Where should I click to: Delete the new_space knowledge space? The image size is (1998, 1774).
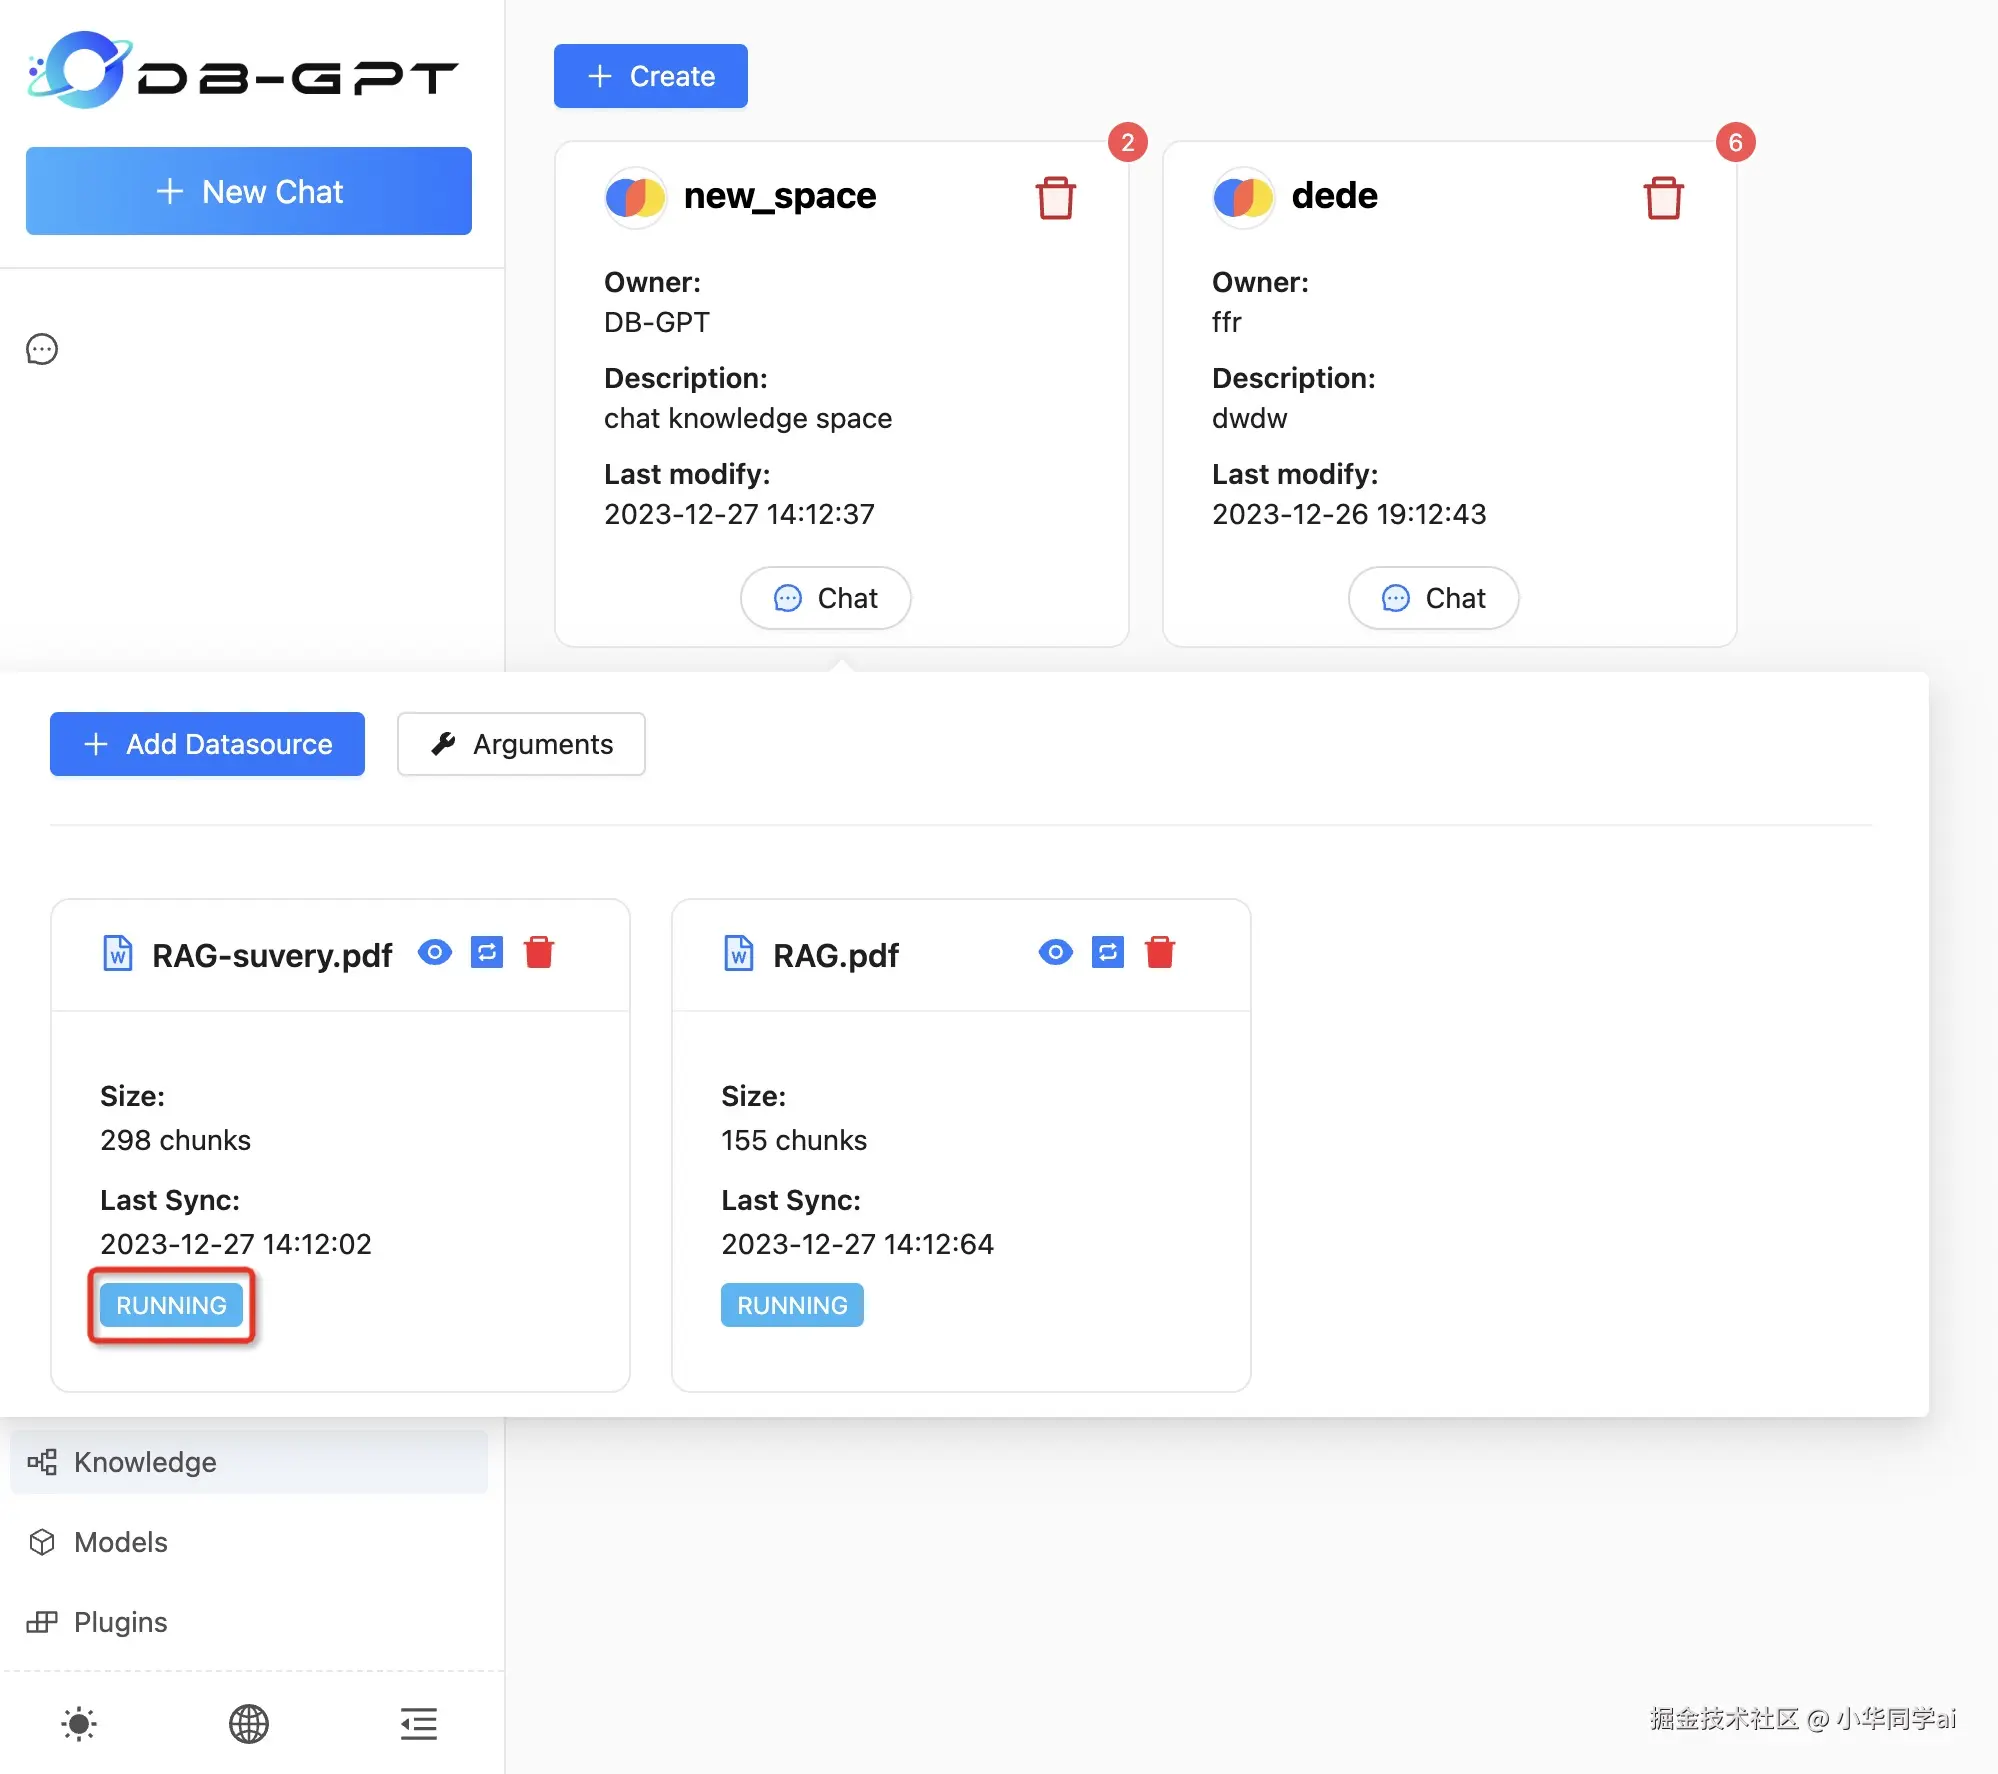click(1056, 197)
